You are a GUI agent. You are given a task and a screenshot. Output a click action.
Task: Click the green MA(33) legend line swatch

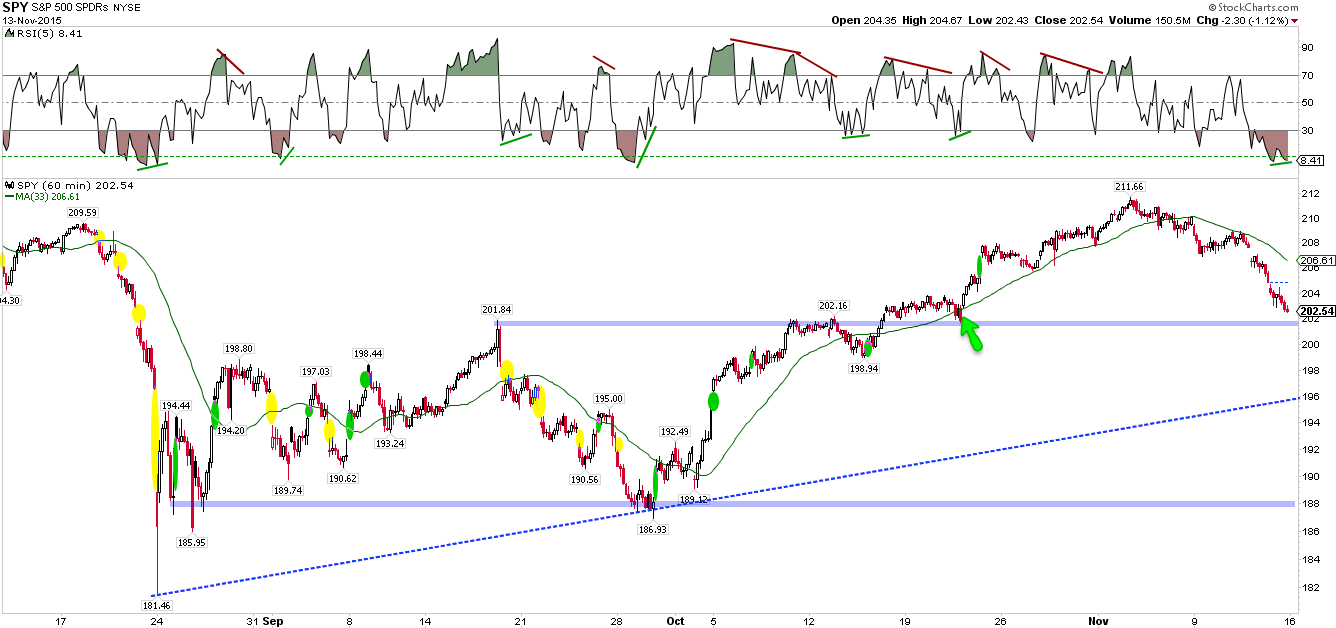pos(8,198)
